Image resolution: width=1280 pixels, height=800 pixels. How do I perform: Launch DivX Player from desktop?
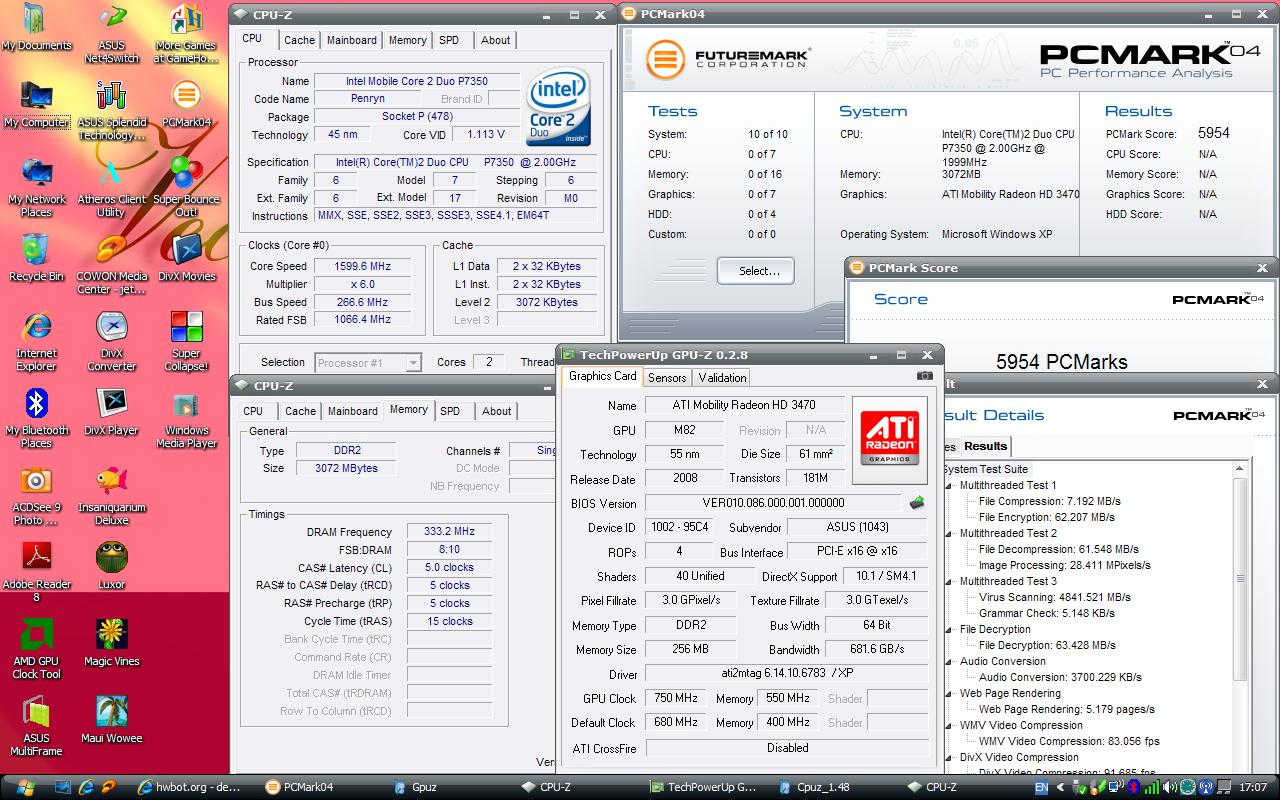[x=111, y=412]
